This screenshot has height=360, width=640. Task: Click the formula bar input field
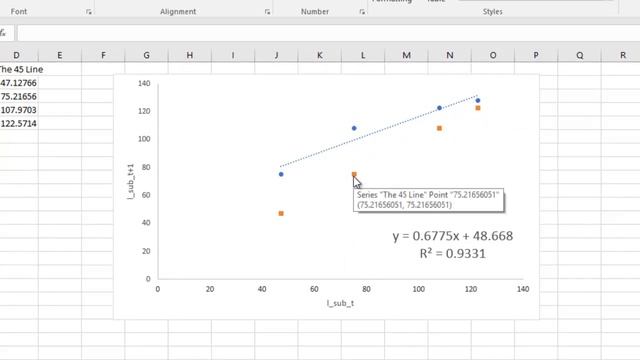tap(329, 33)
